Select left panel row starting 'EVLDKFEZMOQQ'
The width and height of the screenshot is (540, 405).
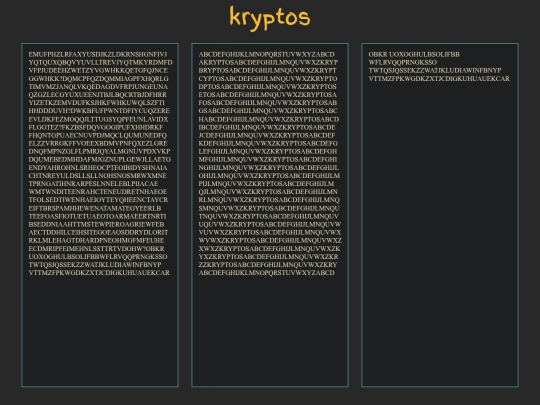98,119
